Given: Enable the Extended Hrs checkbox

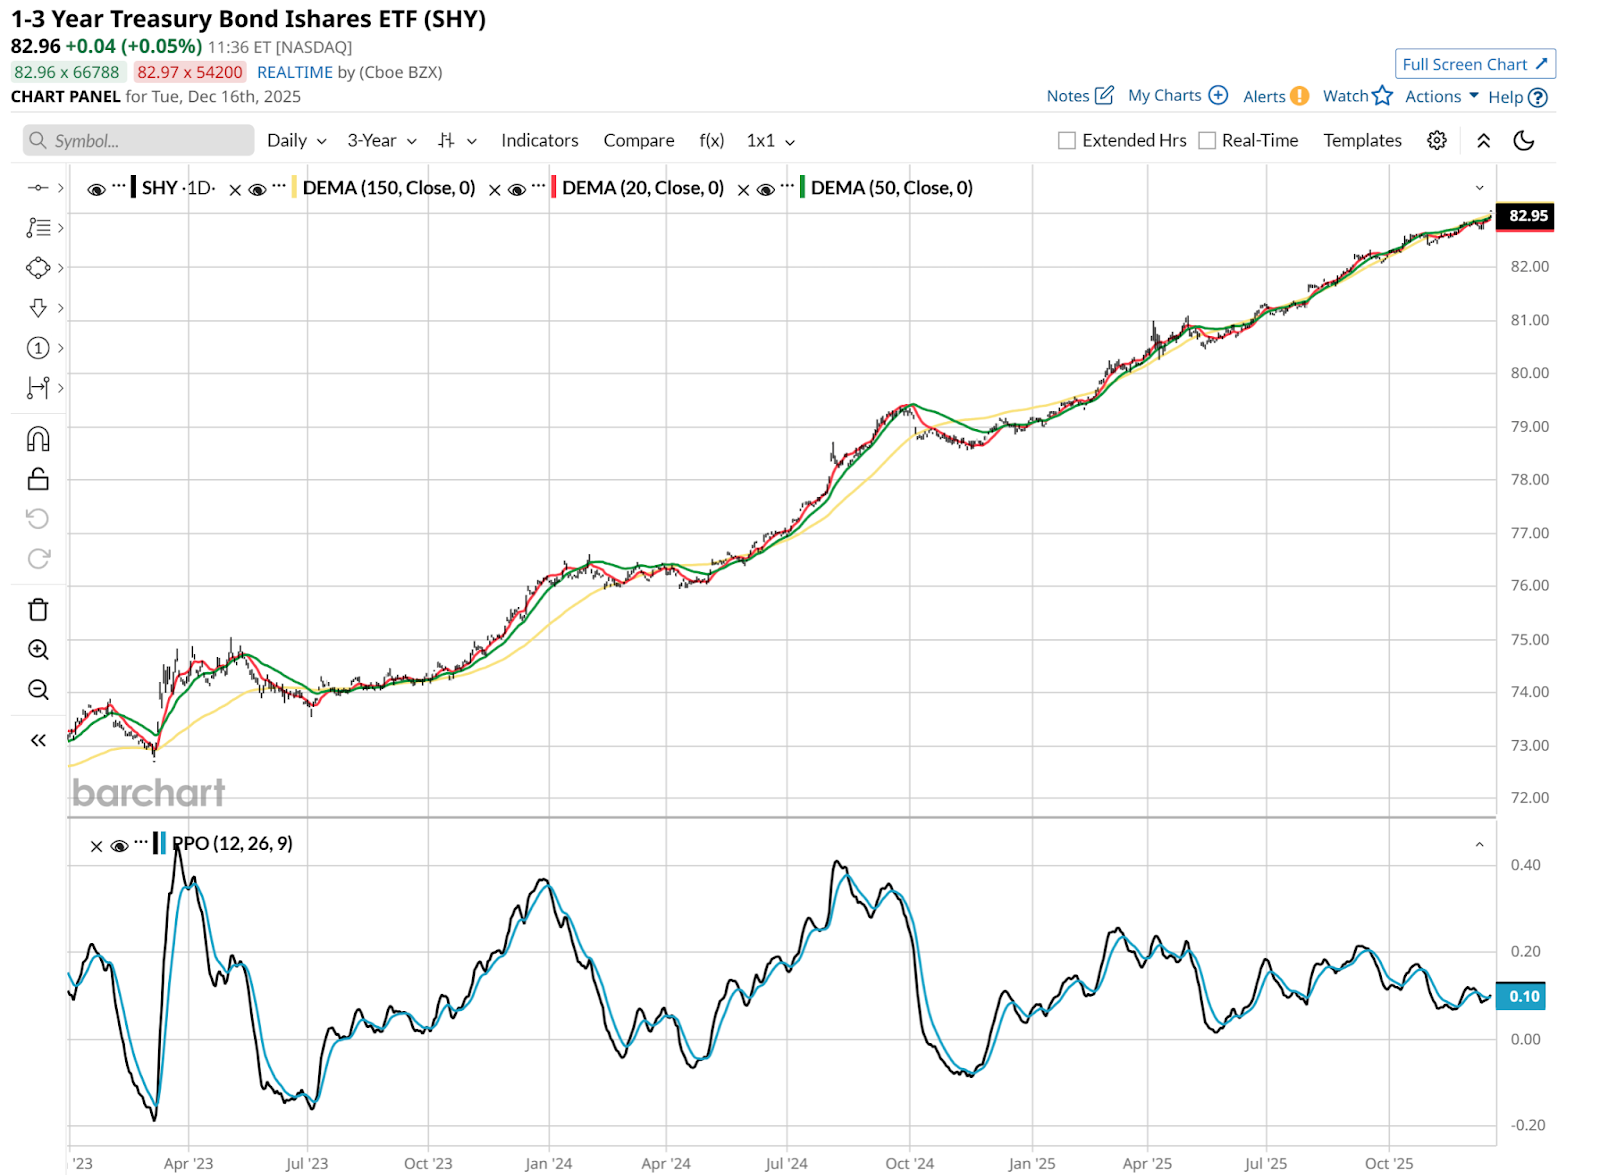Looking at the screenshot, I should (1067, 141).
